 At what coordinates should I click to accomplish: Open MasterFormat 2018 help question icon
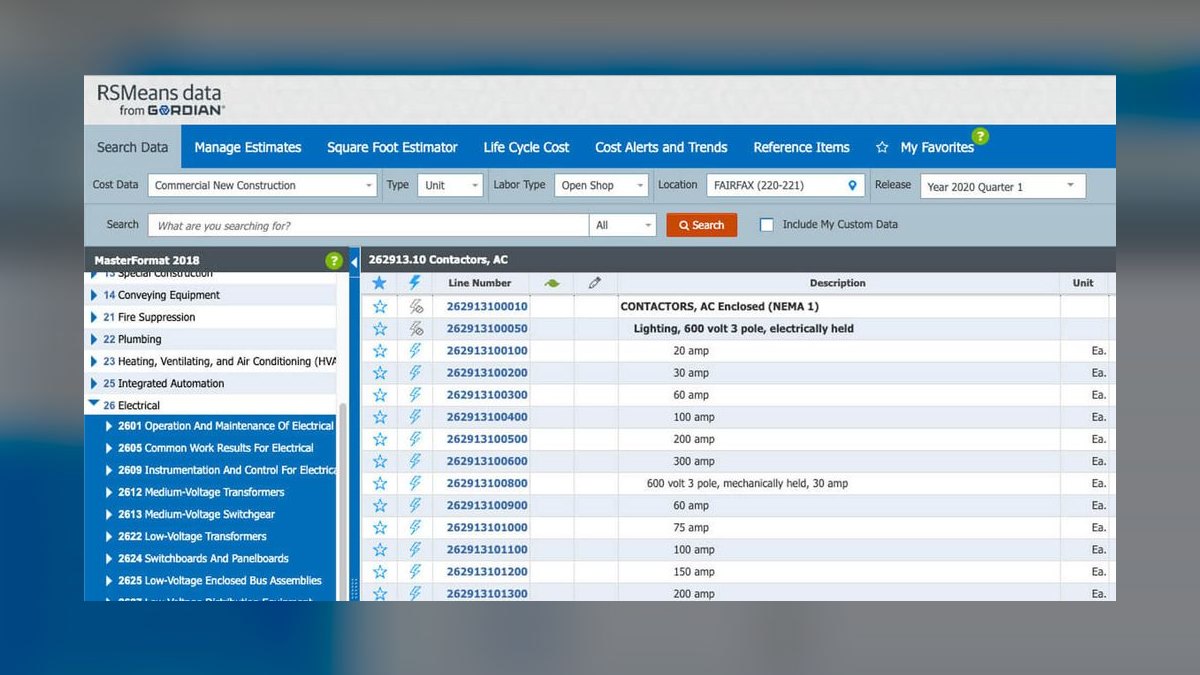[334, 261]
